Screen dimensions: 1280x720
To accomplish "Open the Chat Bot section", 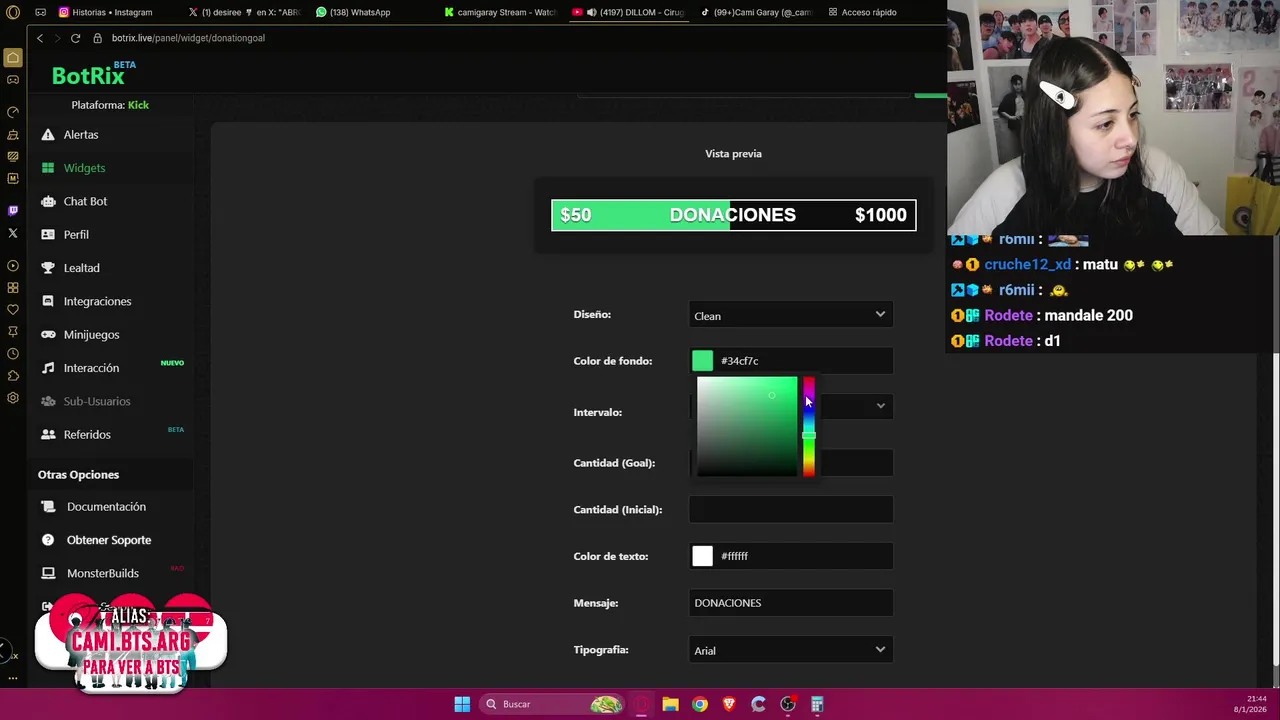I will coord(85,201).
